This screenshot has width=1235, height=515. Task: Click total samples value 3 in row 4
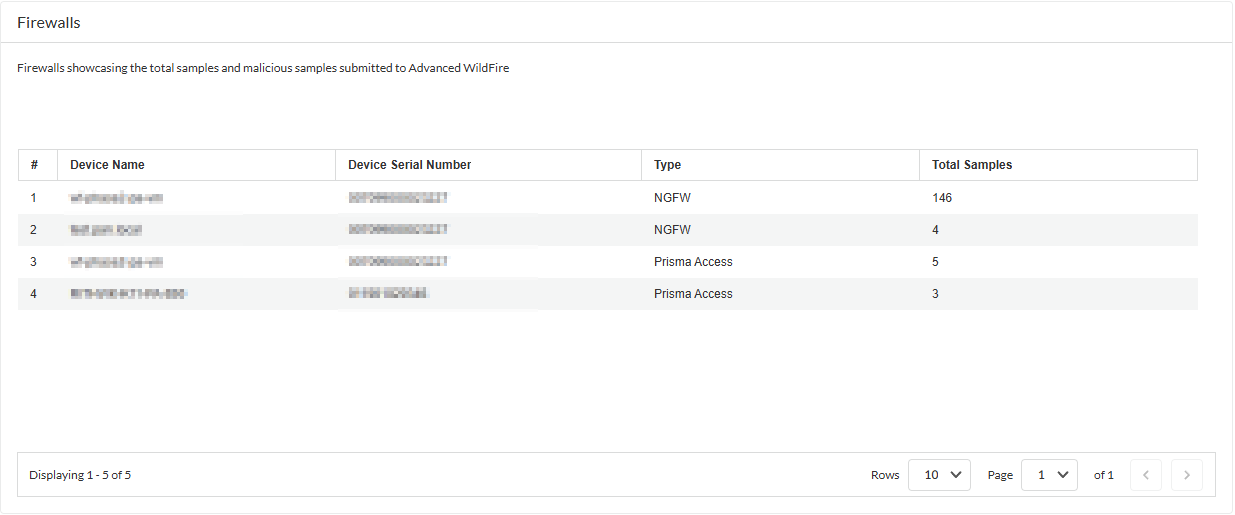936,294
